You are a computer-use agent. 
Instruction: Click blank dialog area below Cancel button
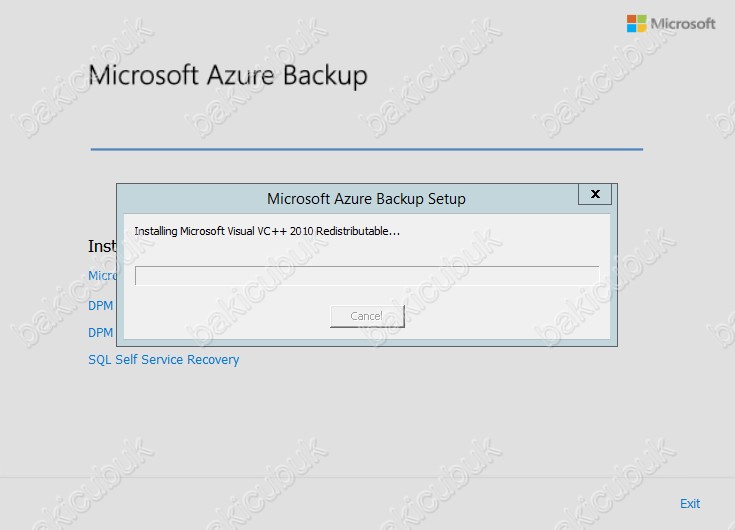point(367,333)
